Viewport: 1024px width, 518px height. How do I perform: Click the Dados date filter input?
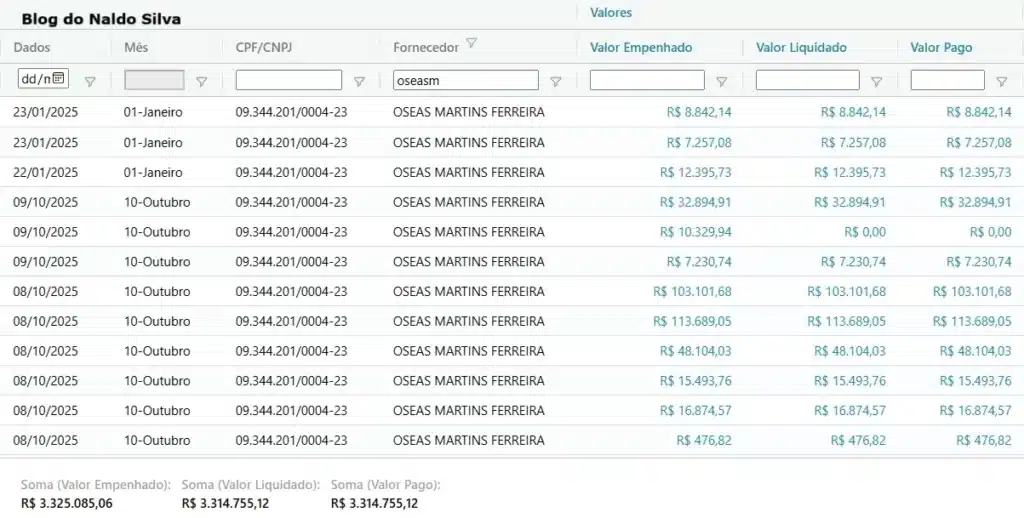coord(43,78)
